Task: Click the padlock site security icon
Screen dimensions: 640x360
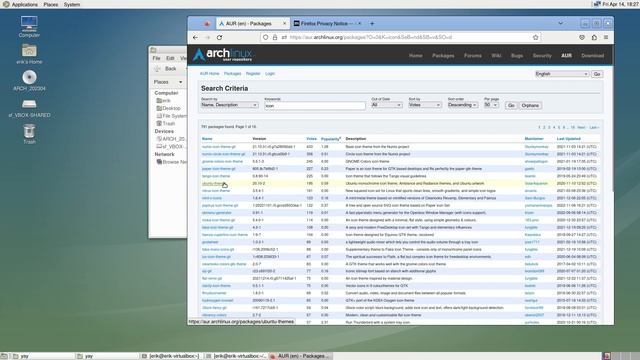Action: [275, 37]
